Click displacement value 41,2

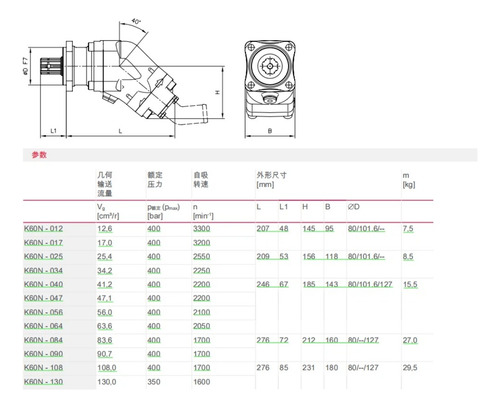click(105, 284)
